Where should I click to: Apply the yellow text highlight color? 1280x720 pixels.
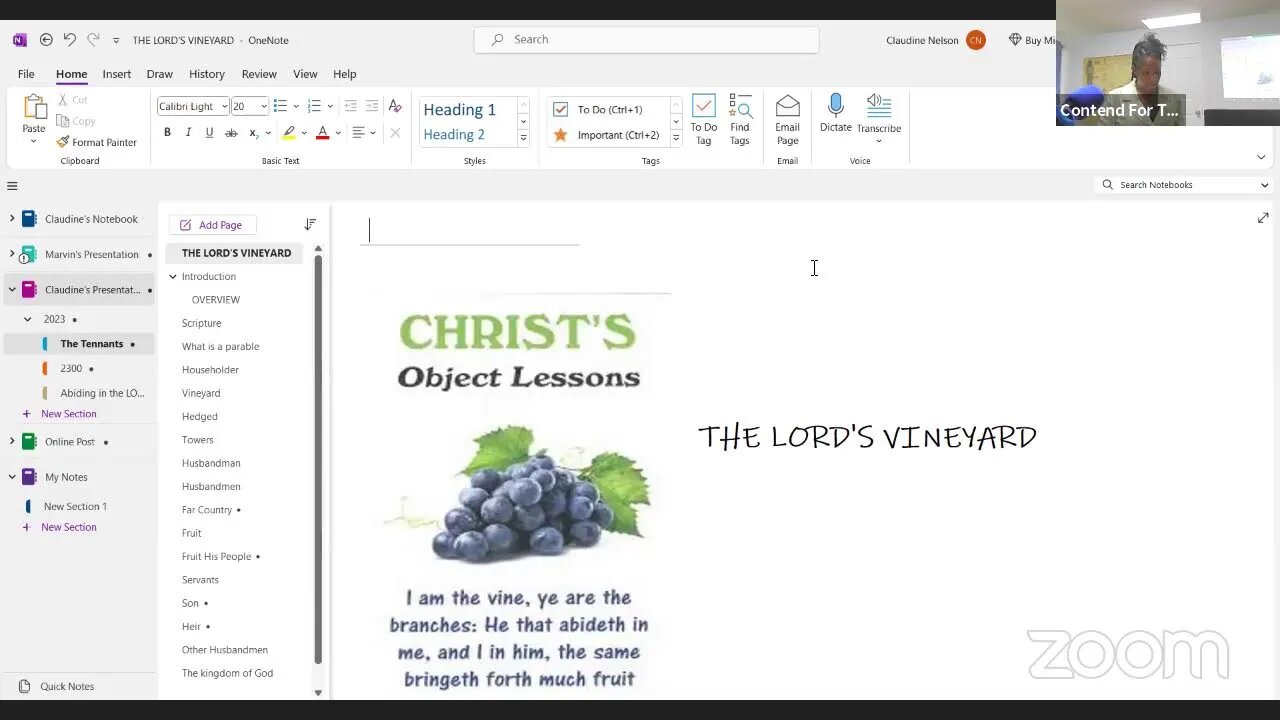click(x=289, y=132)
